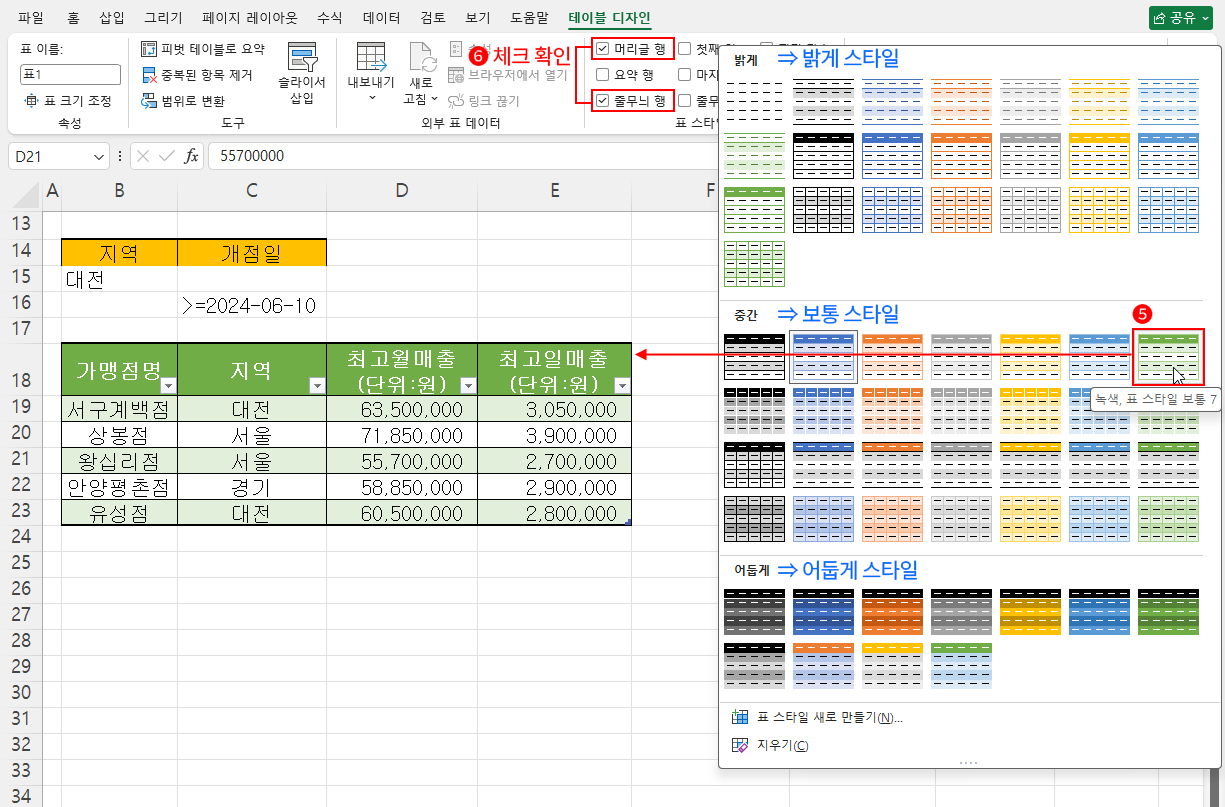Open the 최고월매출 column filter dropdown
This screenshot has width=1225, height=807.
click(467, 385)
